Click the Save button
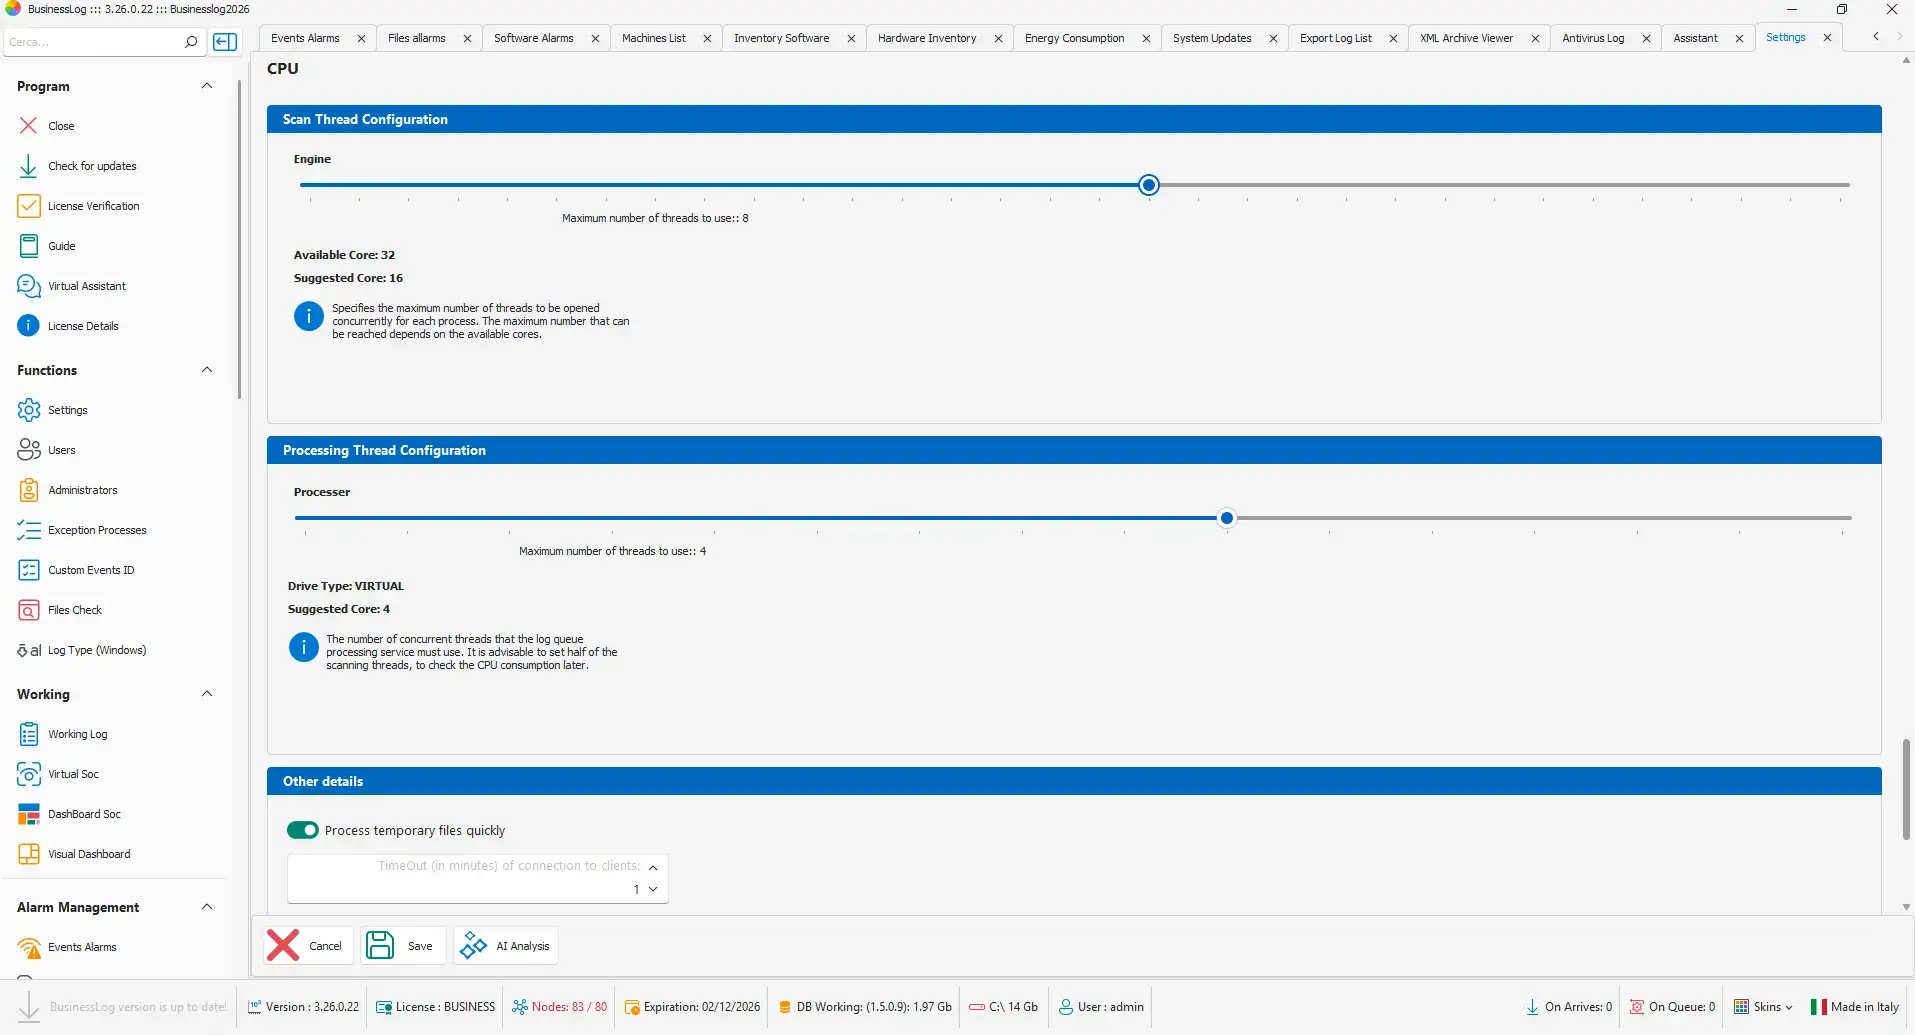Viewport: 1915px width, 1035px height. (x=402, y=945)
